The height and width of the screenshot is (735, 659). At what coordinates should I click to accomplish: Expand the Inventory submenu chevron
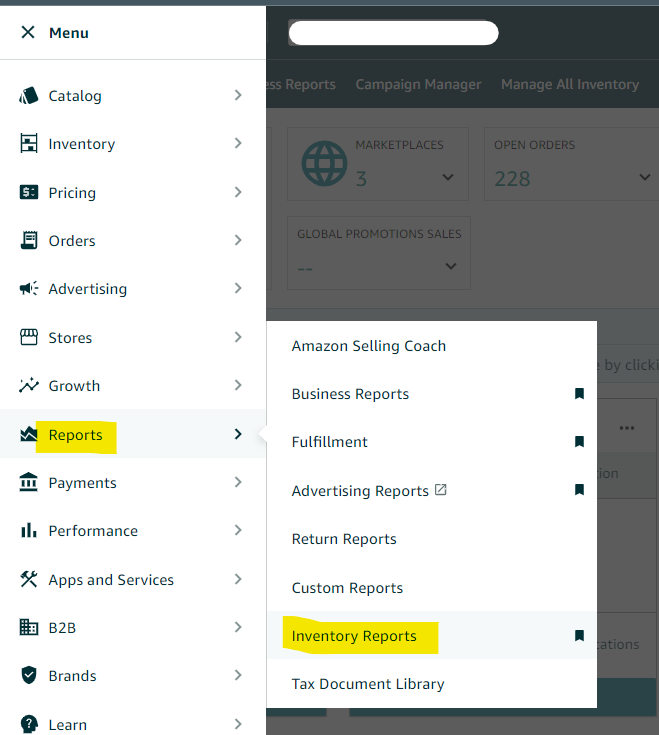pos(238,143)
